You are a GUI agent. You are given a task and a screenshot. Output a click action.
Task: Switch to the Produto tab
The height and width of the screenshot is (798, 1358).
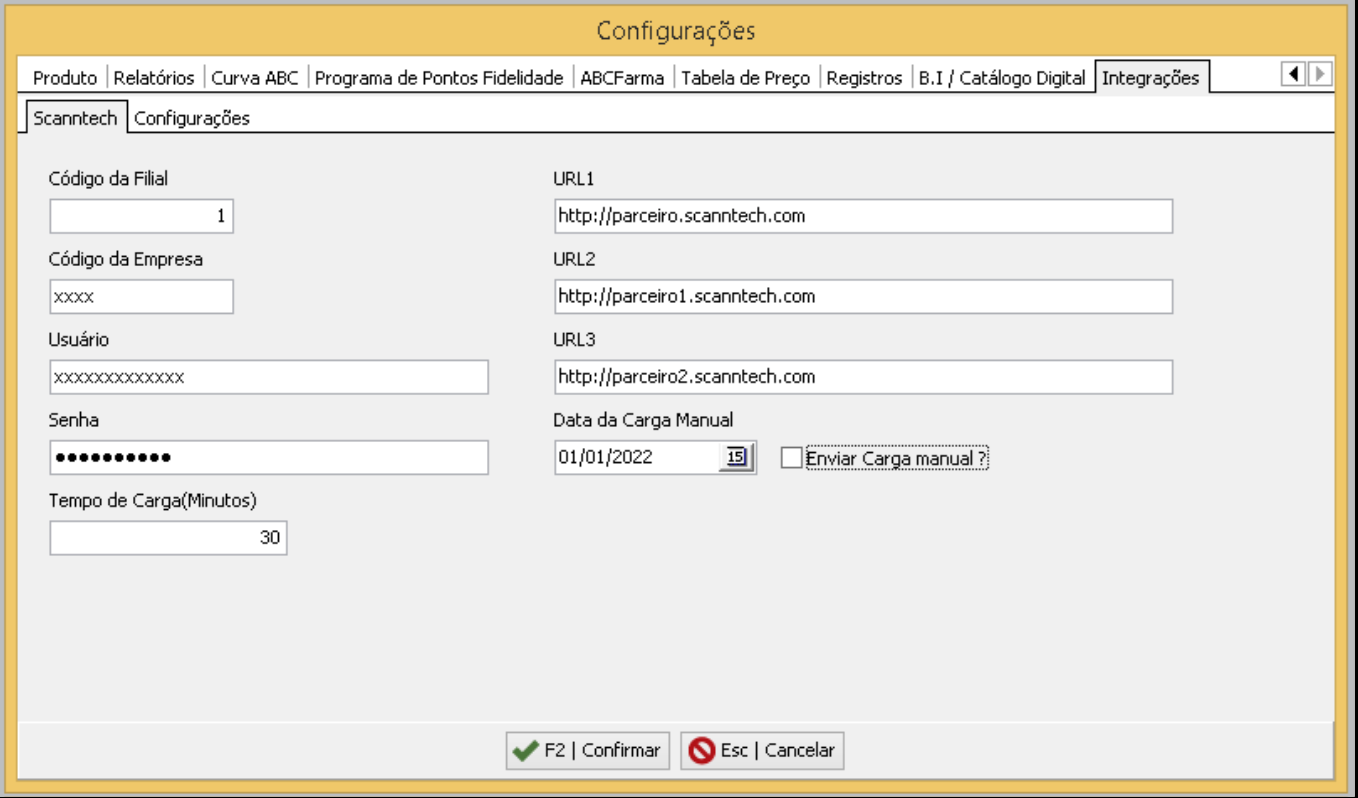click(65, 78)
